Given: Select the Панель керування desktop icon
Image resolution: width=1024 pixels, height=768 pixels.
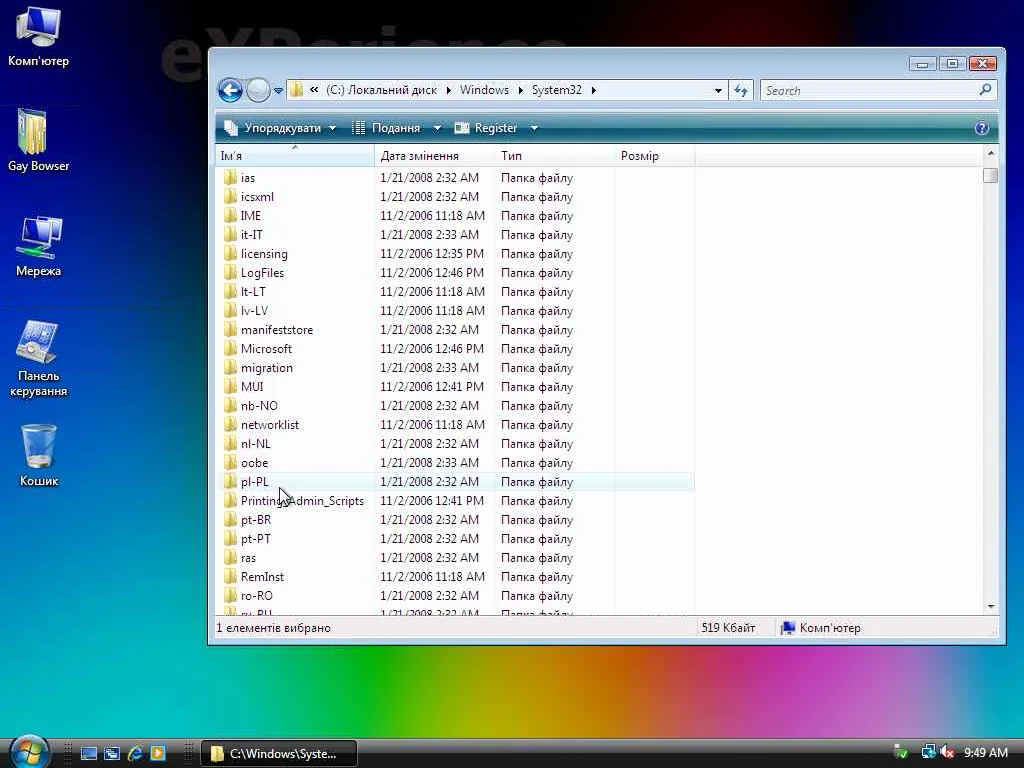Looking at the screenshot, I should (x=38, y=359).
